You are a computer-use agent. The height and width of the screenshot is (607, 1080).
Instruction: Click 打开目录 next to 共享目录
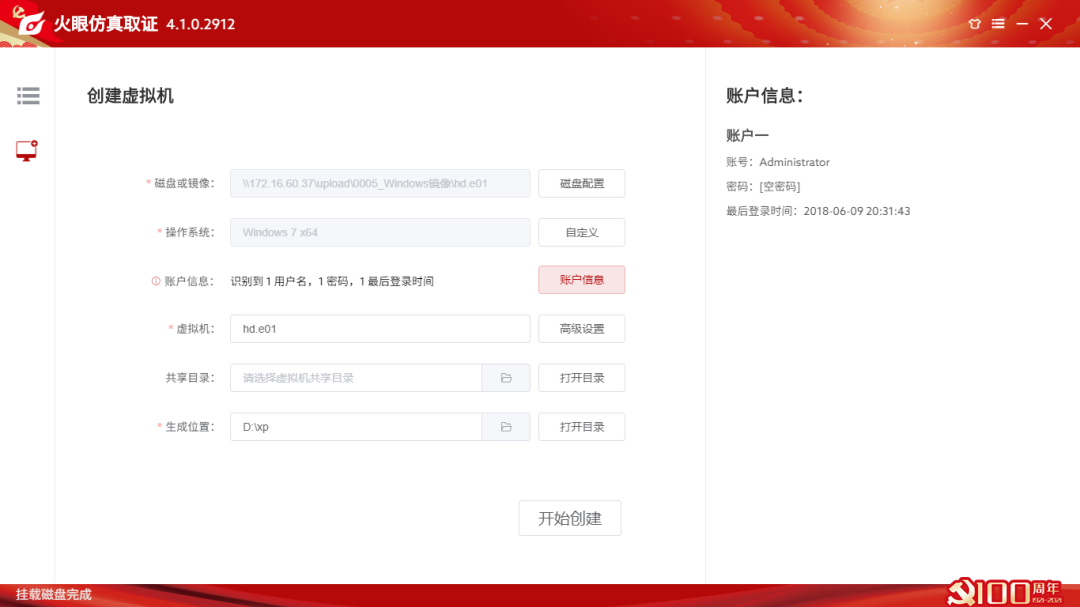(581, 378)
